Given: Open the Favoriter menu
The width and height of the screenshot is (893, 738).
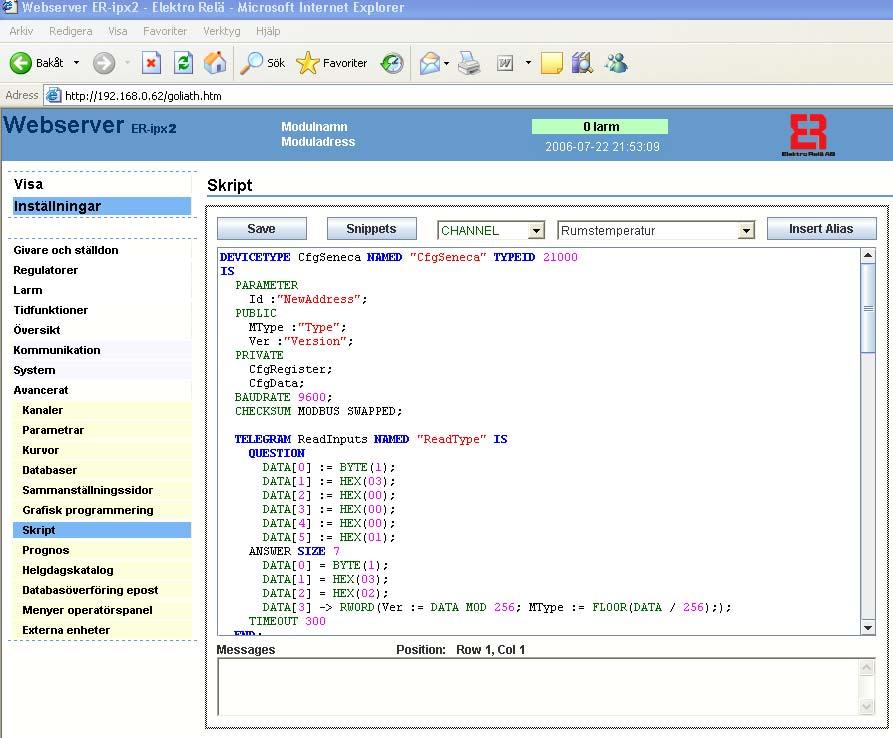Looking at the screenshot, I should (x=165, y=31).
